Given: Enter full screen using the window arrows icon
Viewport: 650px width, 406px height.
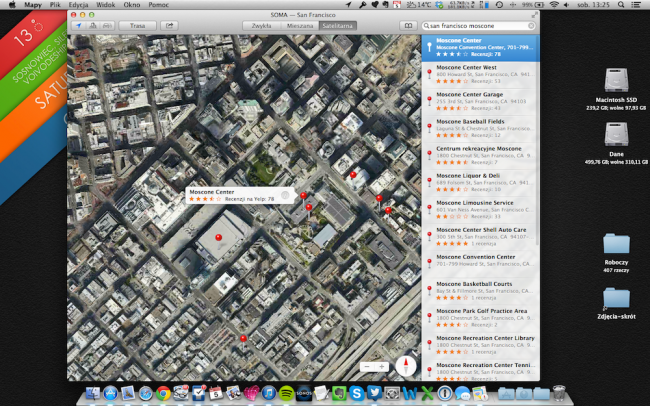Looking at the screenshot, I should pos(535,15).
